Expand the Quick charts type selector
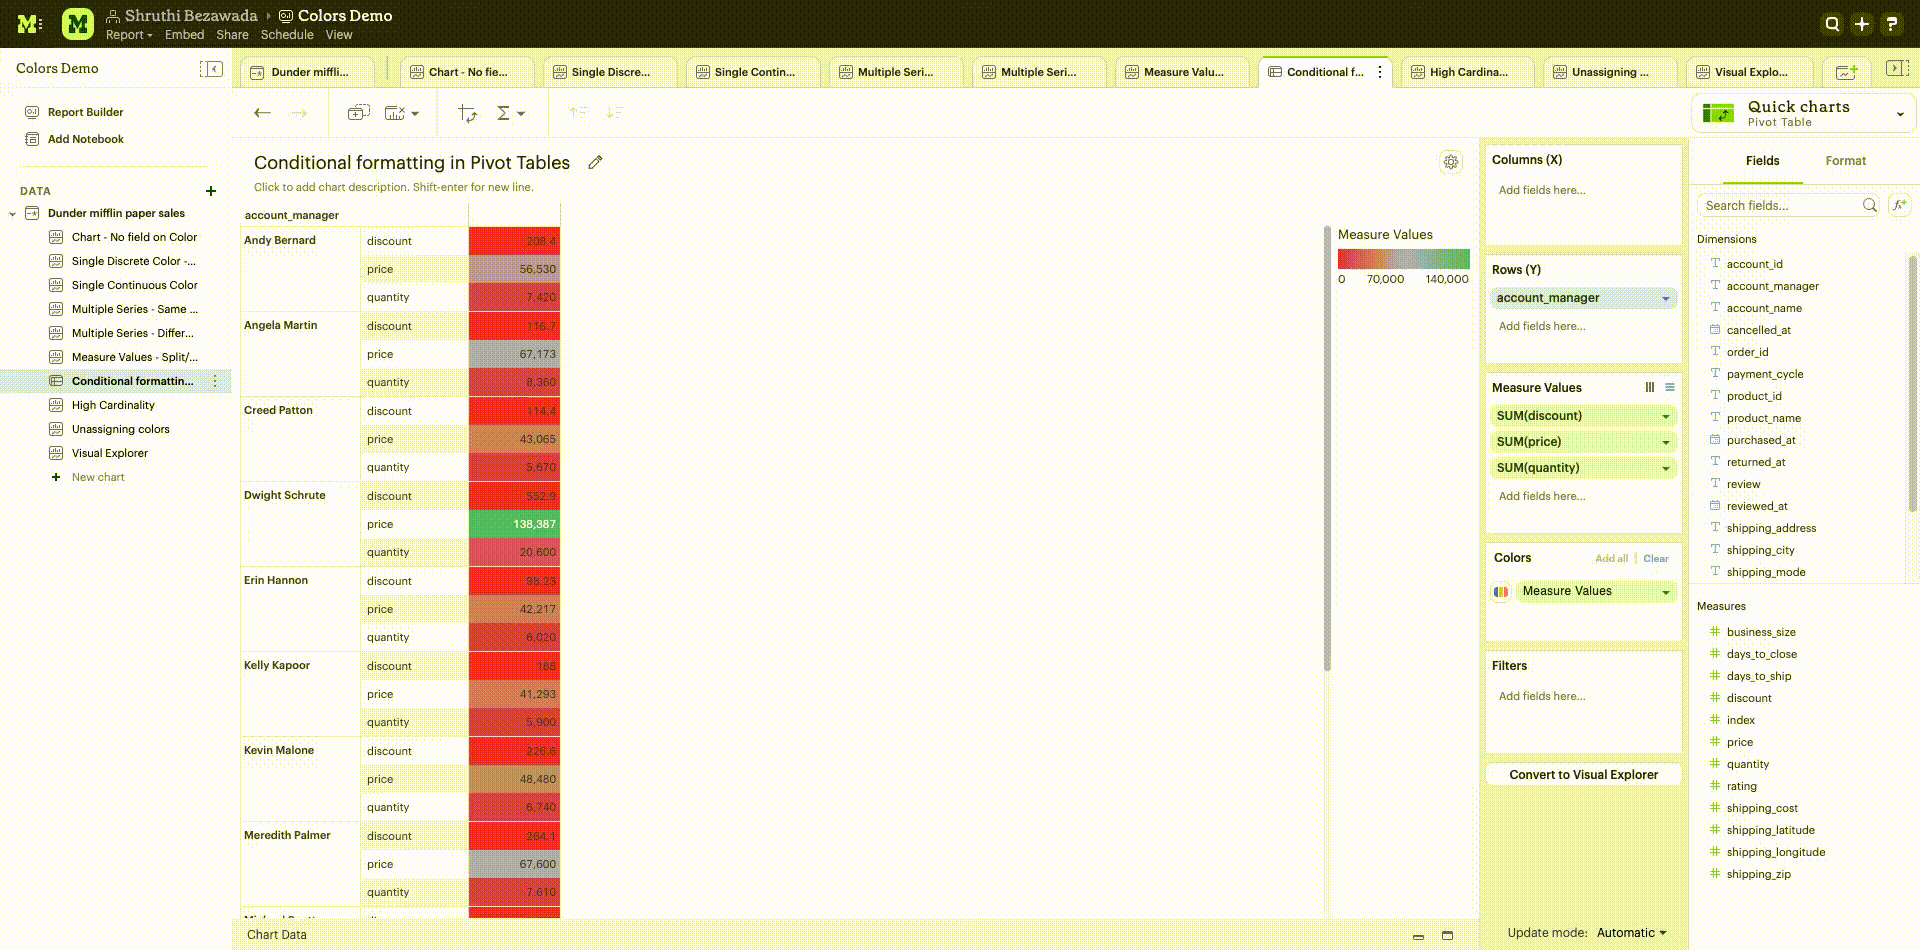 (x=1900, y=114)
